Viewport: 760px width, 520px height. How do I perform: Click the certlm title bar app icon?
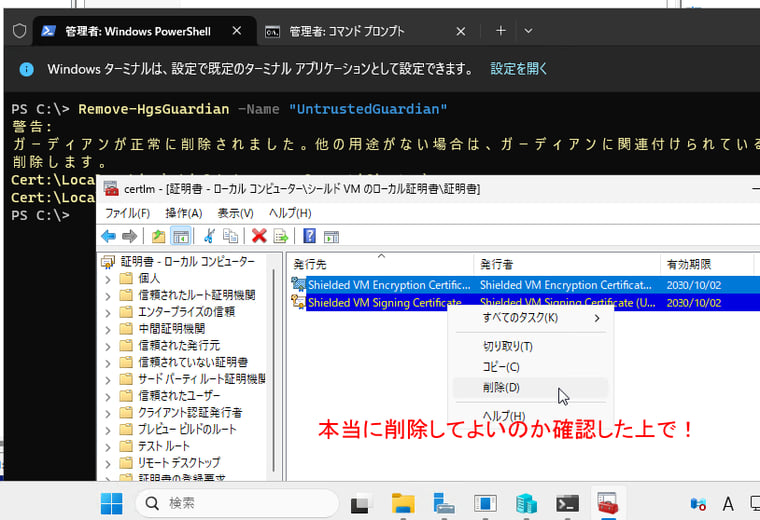click(x=111, y=188)
